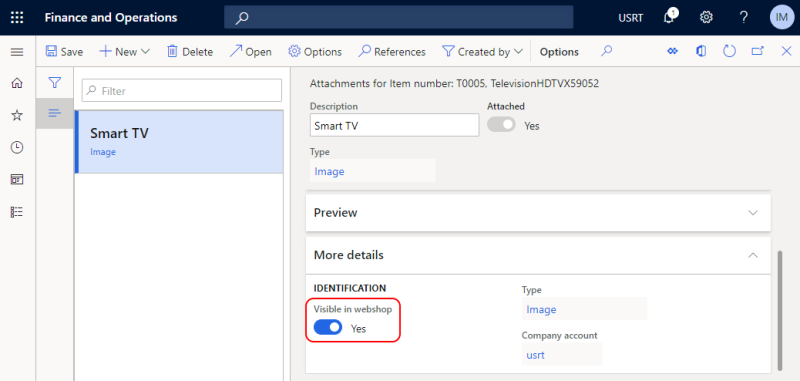Image resolution: width=800 pixels, height=381 pixels.
Task: Click the global search box
Action: (398, 17)
